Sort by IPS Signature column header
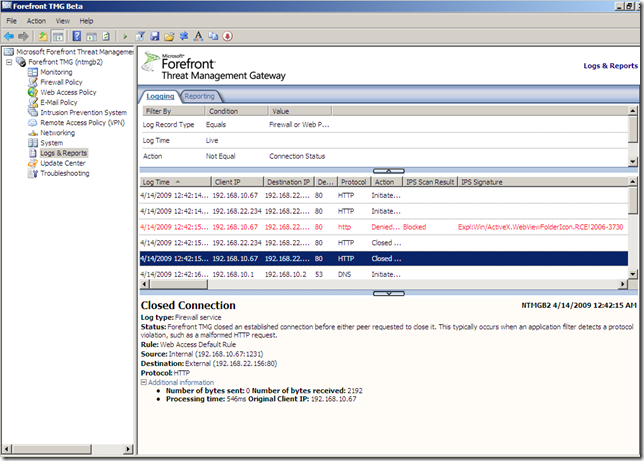This screenshot has height=461, width=644. (542, 182)
